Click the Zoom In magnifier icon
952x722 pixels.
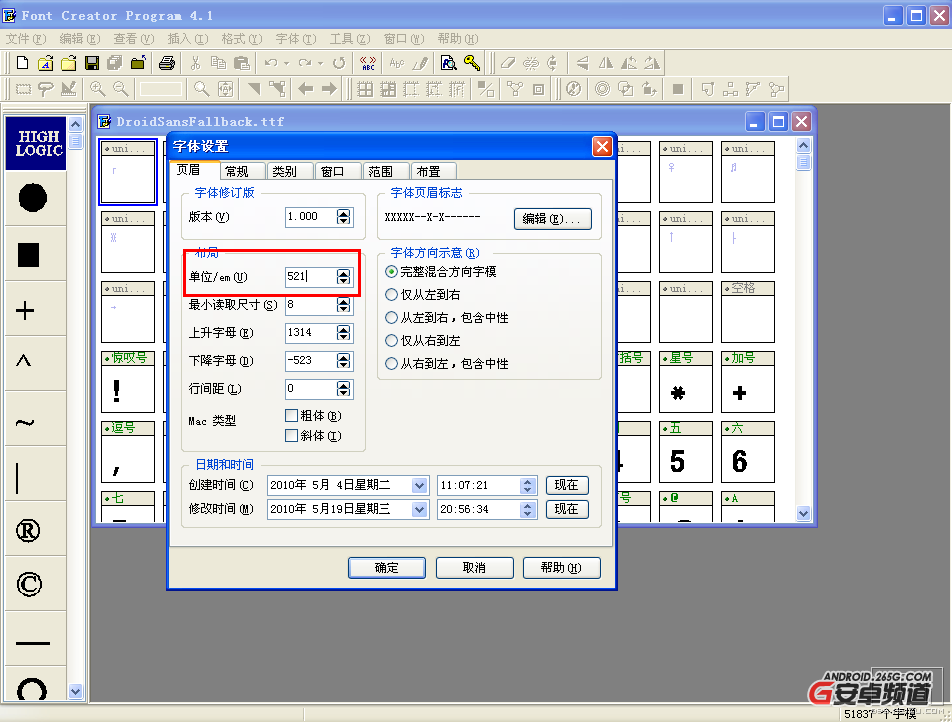coord(96,88)
